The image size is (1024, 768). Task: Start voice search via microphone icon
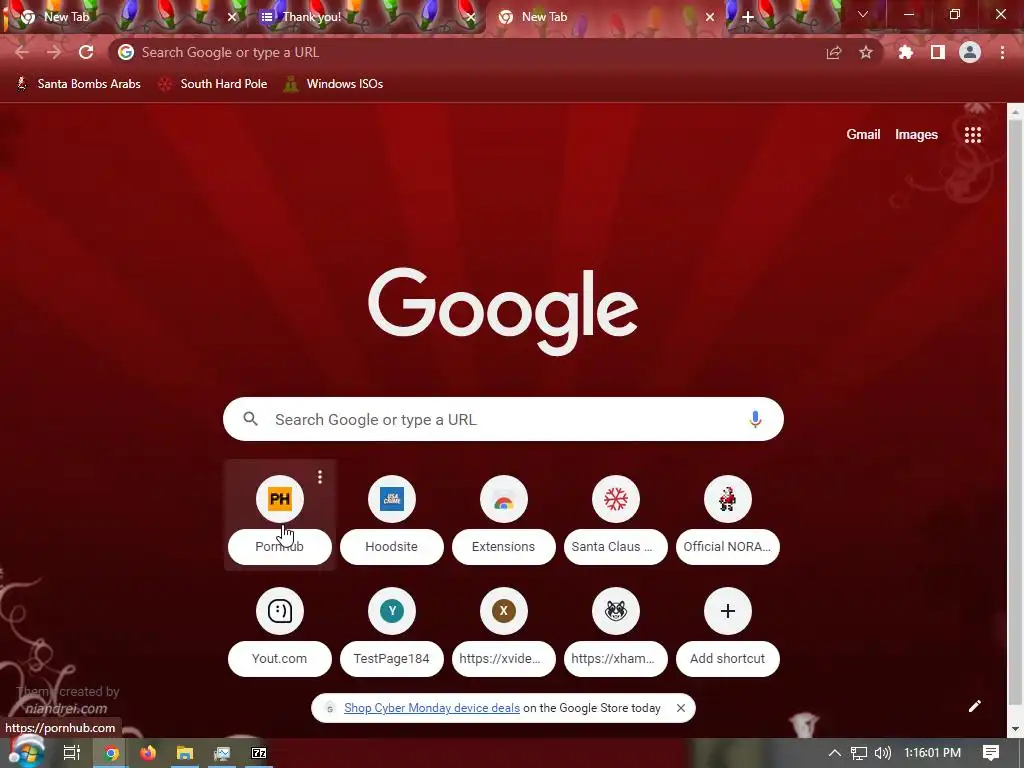point(755,419)
